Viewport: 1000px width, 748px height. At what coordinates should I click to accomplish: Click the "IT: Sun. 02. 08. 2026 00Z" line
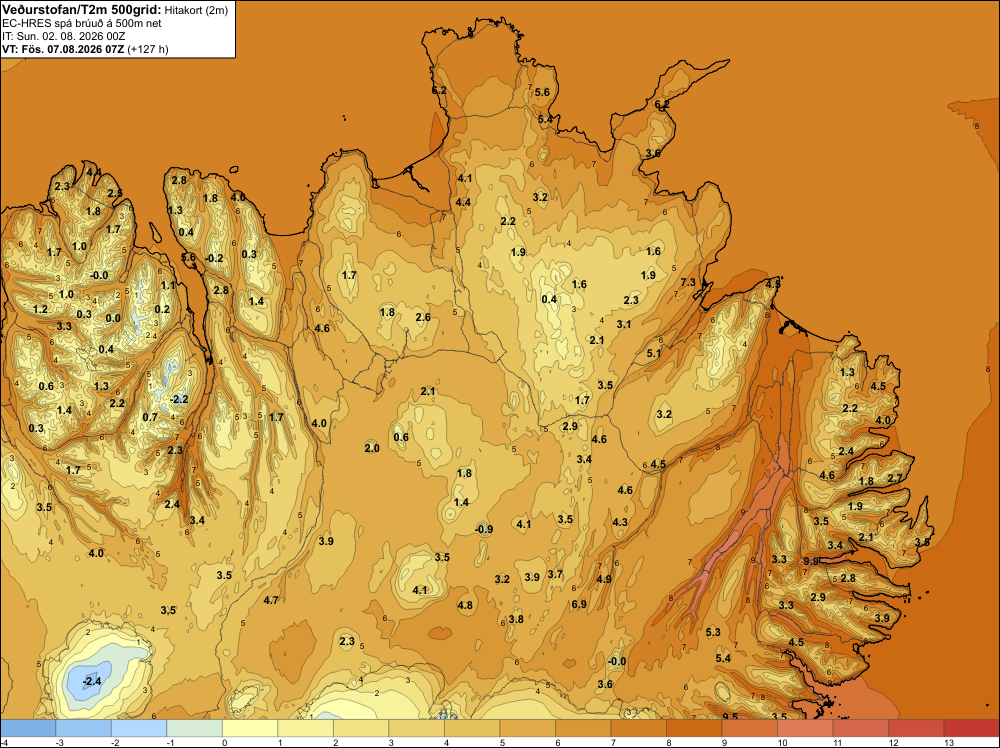pos(64,36)
